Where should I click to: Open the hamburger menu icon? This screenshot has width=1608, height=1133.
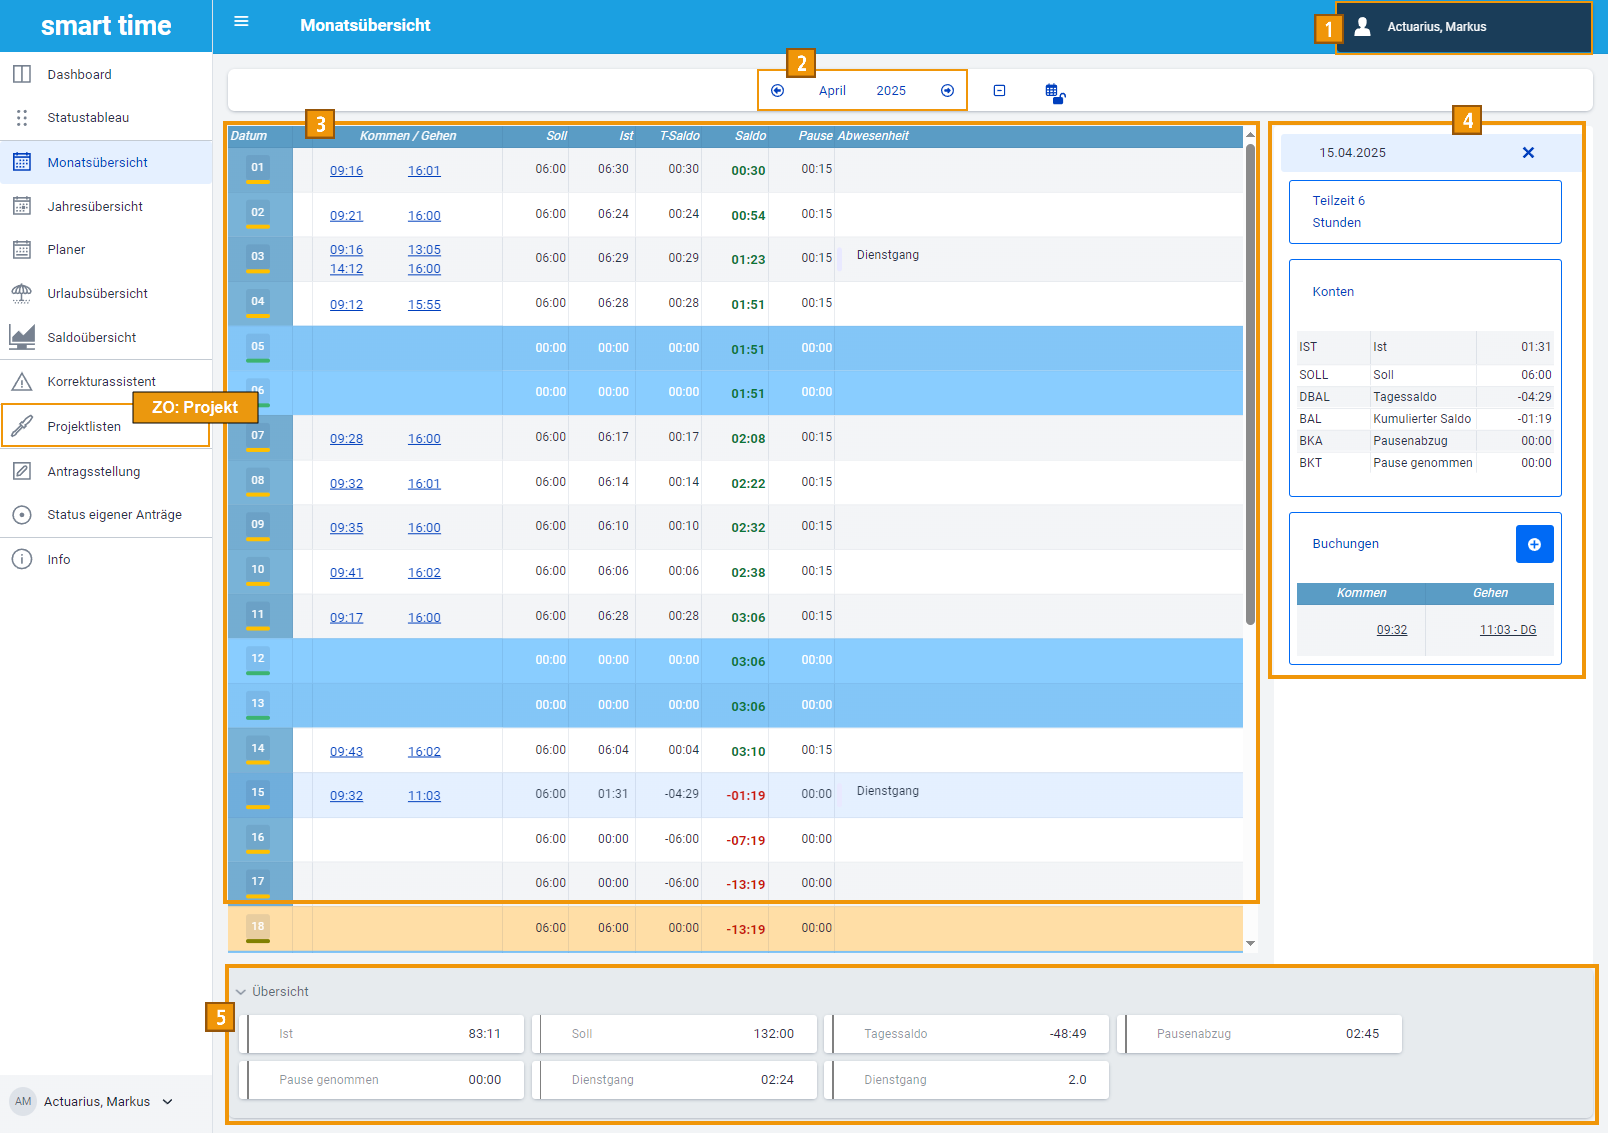pyautogui.click(x=241, y=21)
